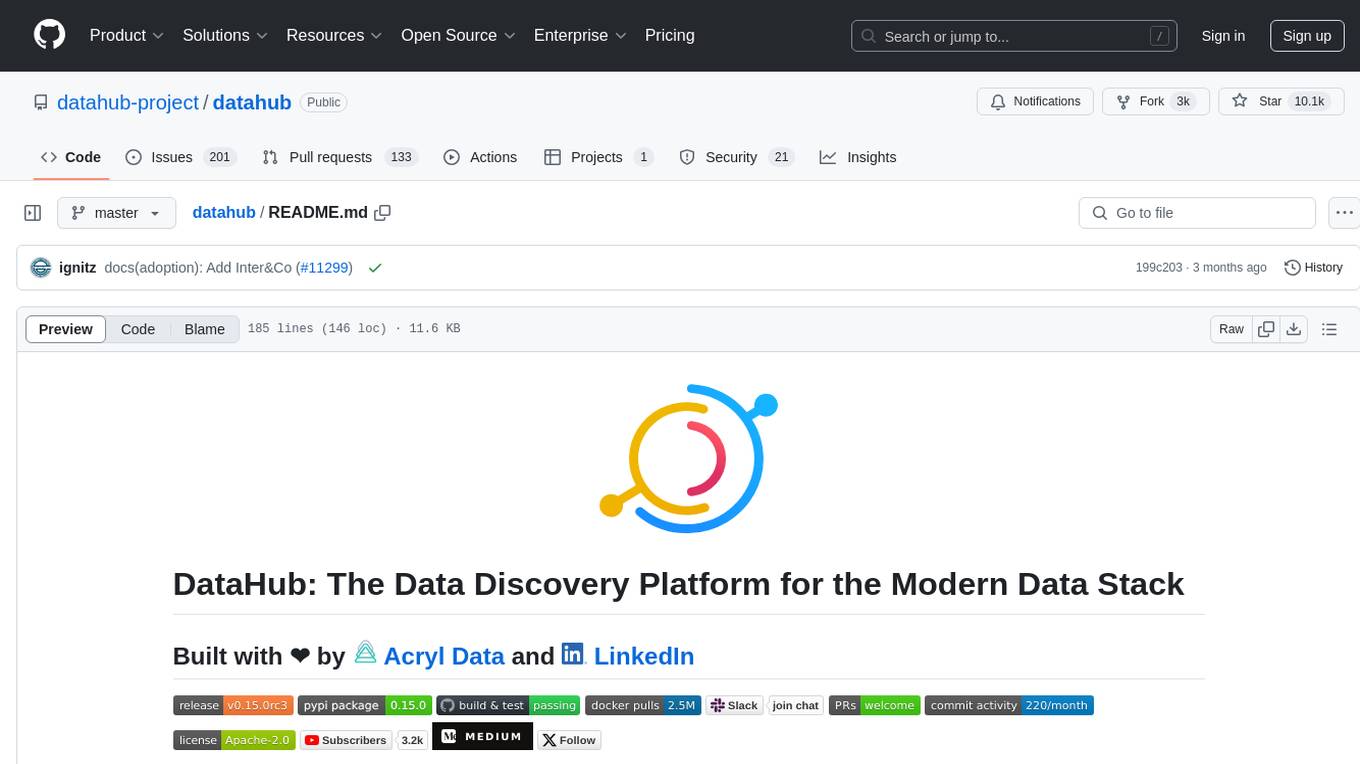Select the Code view
Image resolution: width=1360 pixels, height=764 pixels.
138,329
